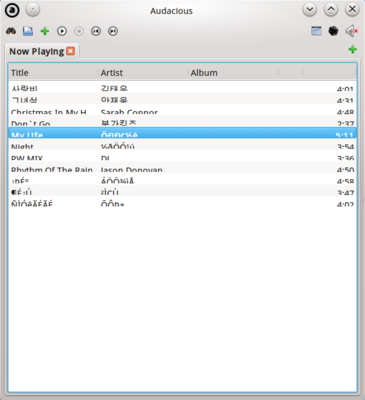Screen dimensions: 365x400
Task: Skip to next track
Action: pos(113,31)
